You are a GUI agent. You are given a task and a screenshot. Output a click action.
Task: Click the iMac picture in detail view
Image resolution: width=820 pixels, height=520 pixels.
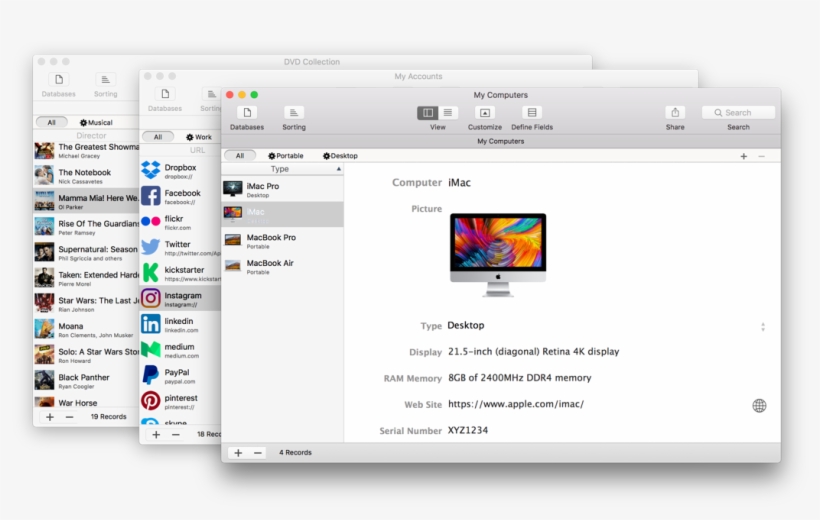(x=498, y=255)
